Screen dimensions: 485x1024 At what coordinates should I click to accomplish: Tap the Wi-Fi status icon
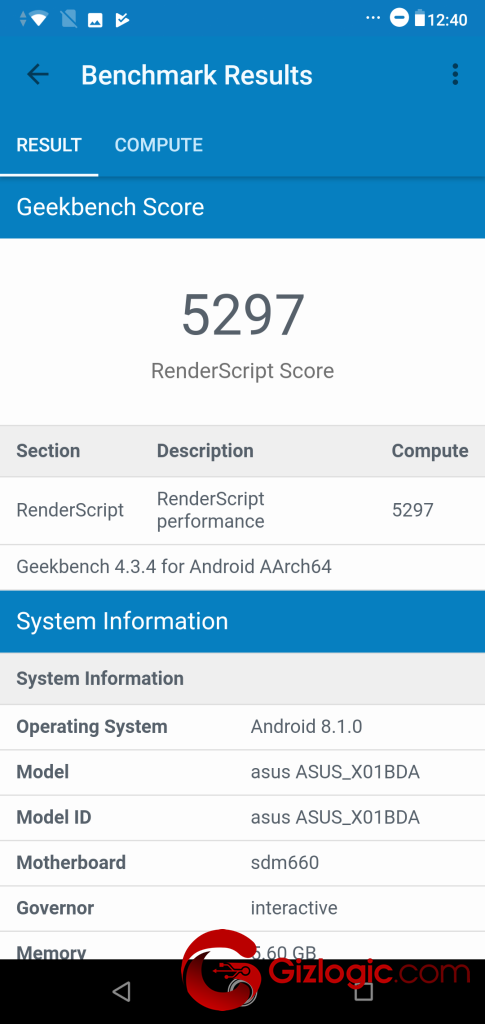click(39, 20)
